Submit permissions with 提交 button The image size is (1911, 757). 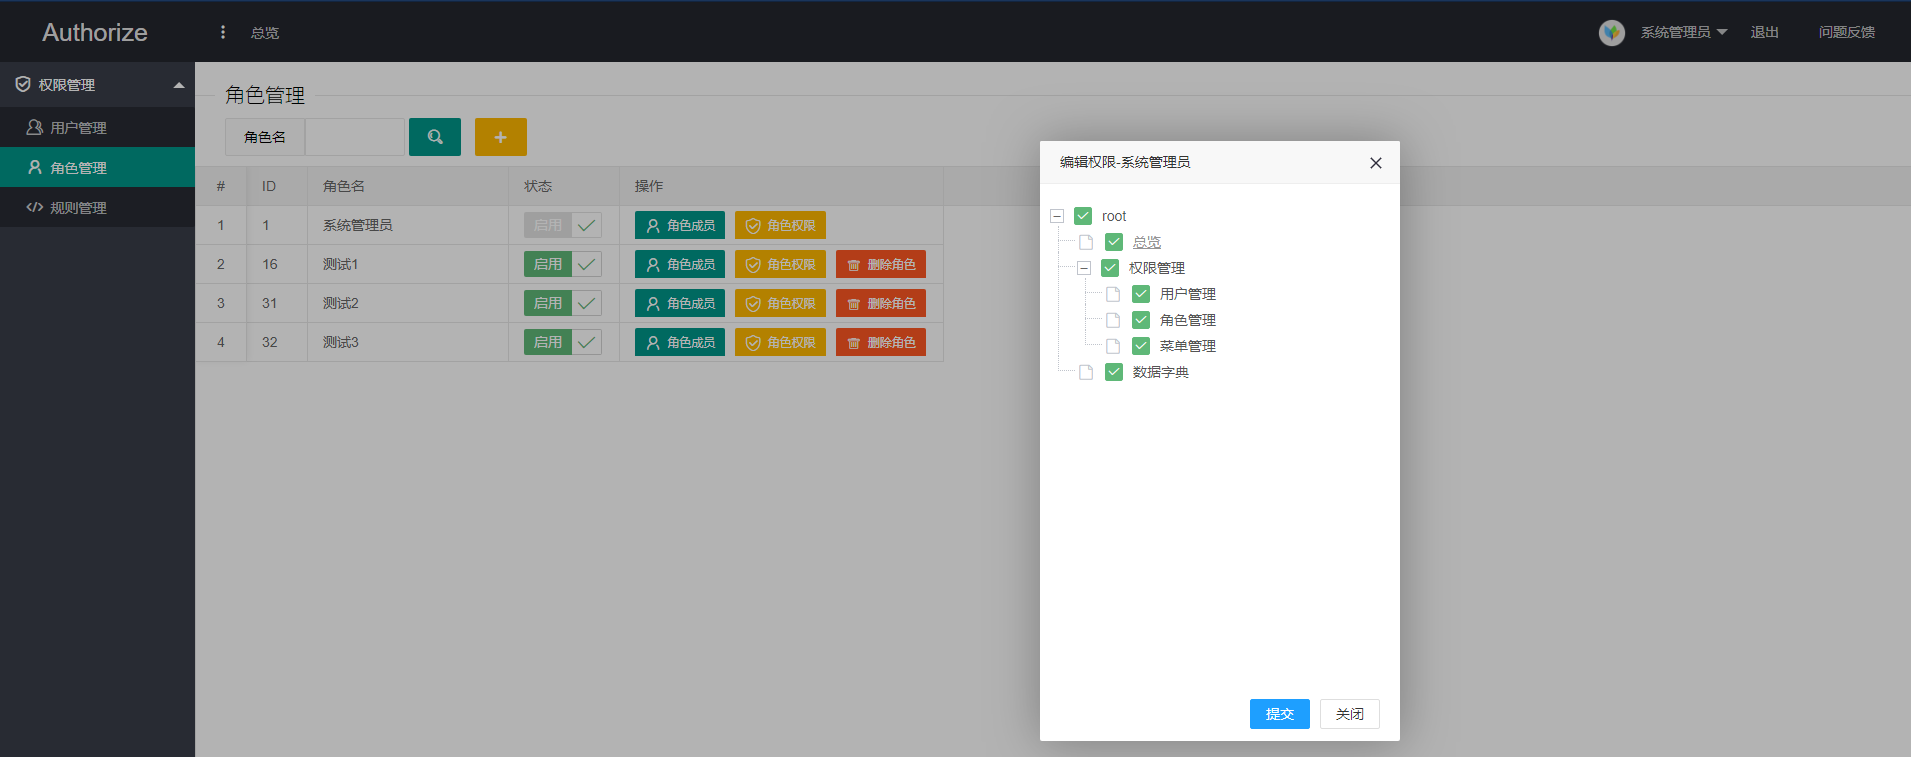(1280, 714)
